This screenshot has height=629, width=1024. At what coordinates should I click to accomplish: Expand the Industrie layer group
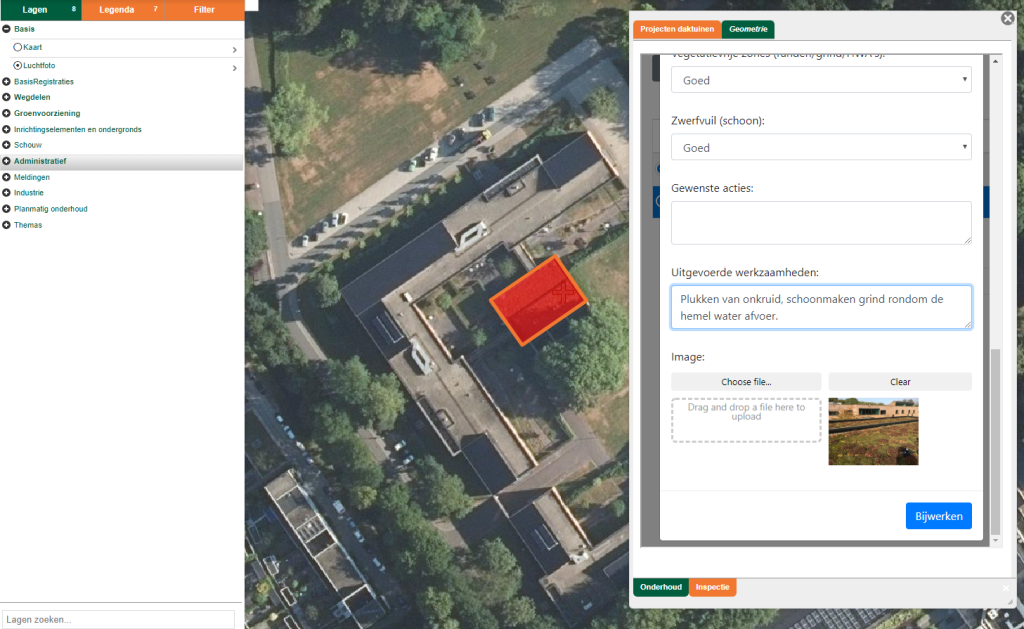tap(7, 193)
